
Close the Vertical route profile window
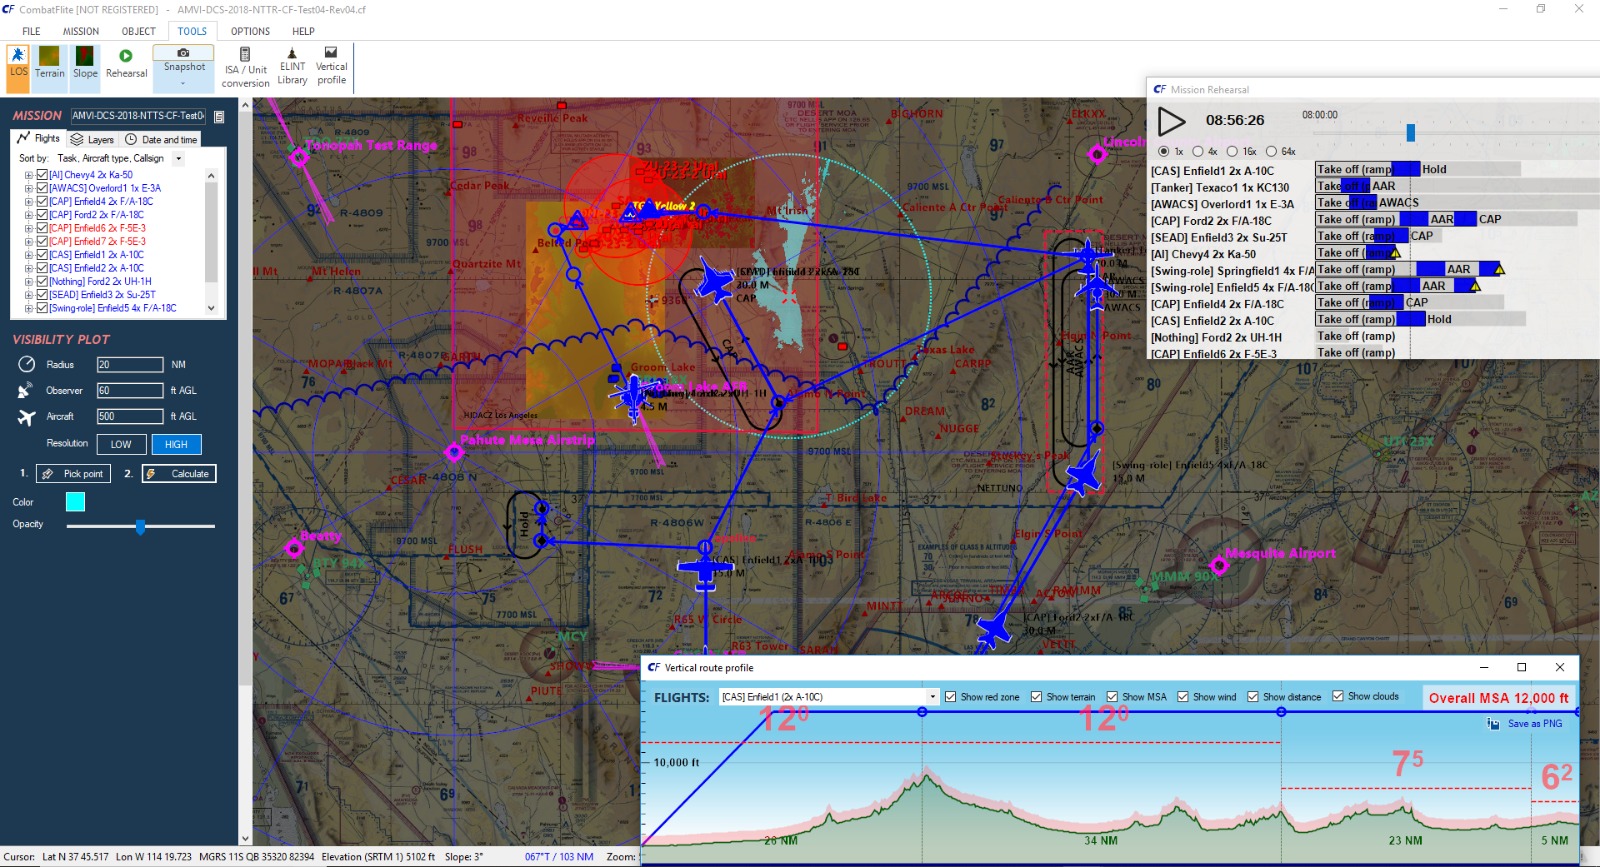pos(1559,667)
